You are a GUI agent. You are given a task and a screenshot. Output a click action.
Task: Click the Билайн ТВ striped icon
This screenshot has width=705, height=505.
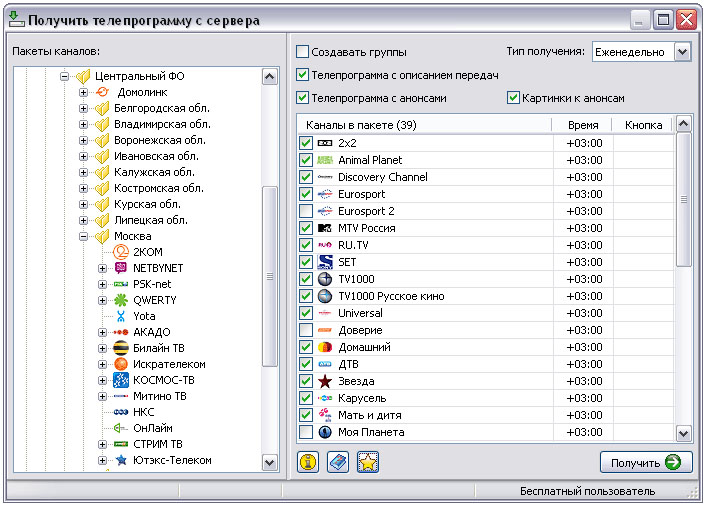121,348
